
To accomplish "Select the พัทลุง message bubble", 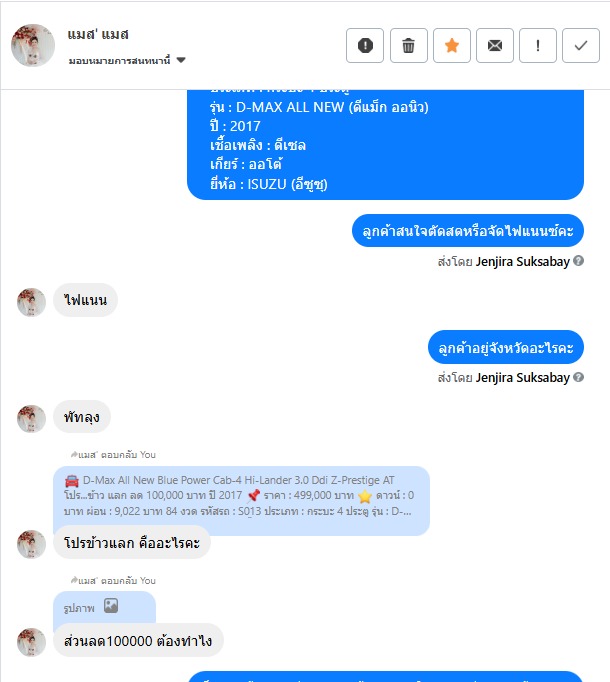I will coord(82,417).
